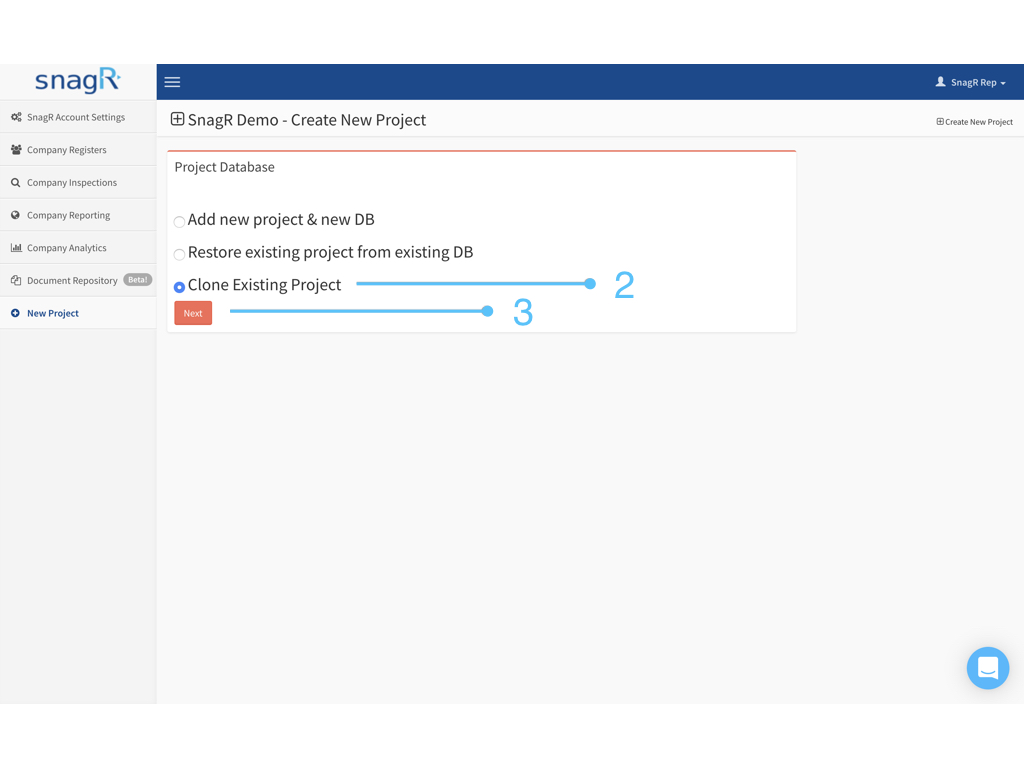Viewport: 1024px width, 768px height.
Task: Open Company Reporting section
Action: (x=78, y=215)
